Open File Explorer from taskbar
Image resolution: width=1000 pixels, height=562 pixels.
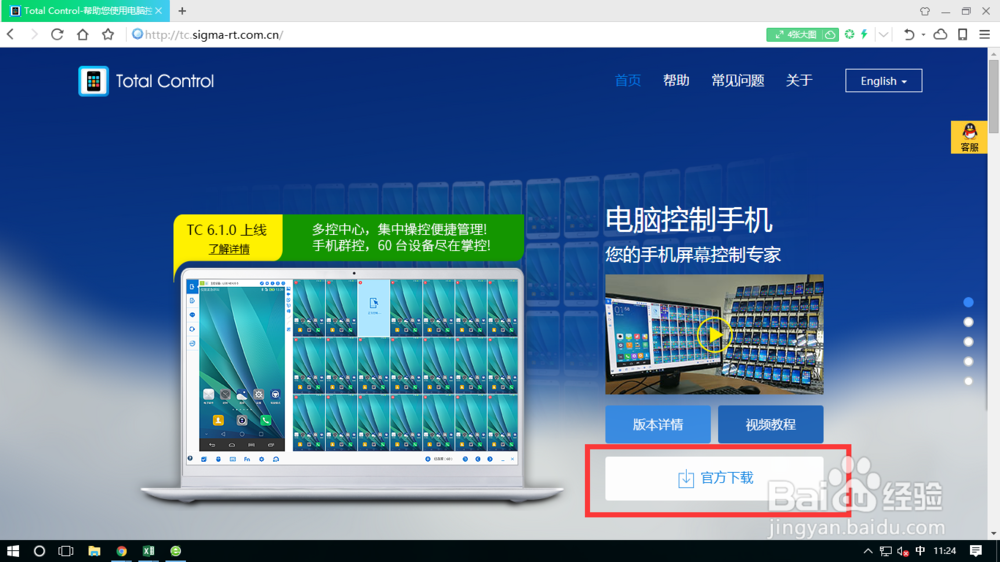pyautogui.click(x=94, y=551)
